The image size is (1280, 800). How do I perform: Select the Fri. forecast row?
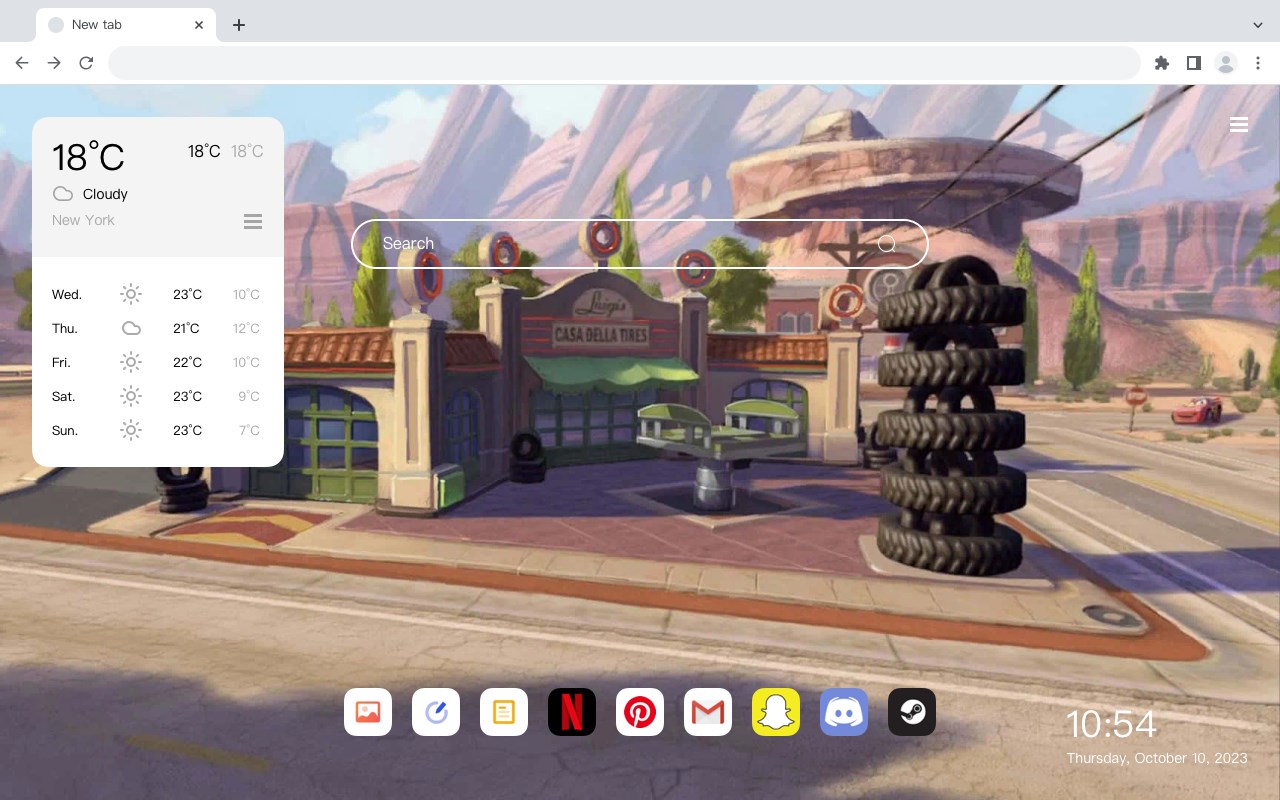[x=157, y=362]
